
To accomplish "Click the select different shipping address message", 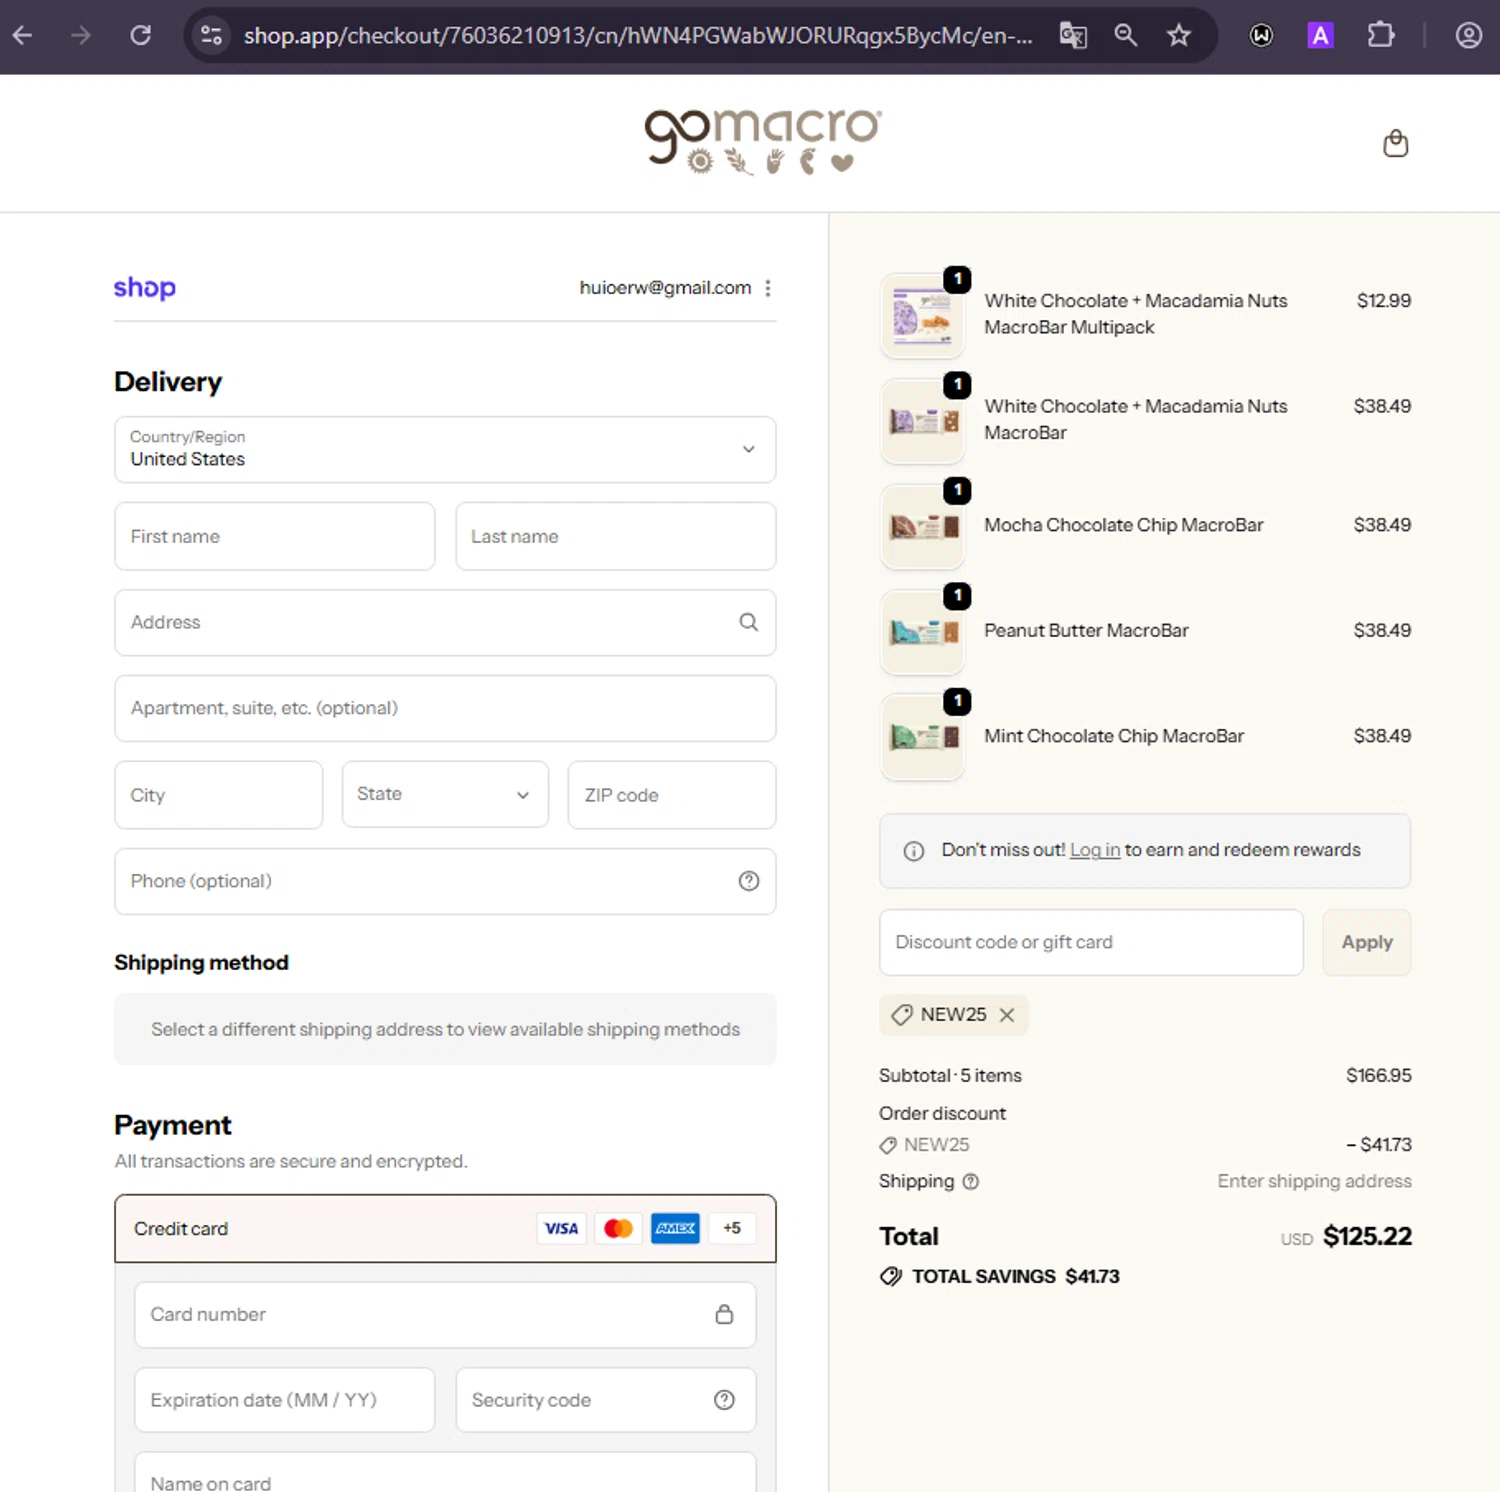I will pos(445,1029).
